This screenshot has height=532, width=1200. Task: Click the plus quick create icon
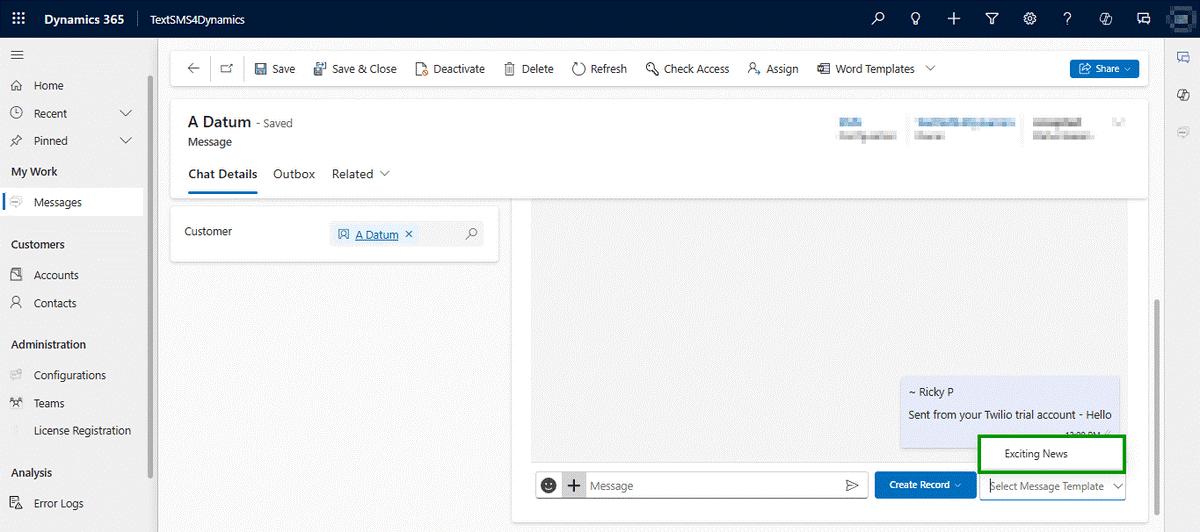click(954, 19)
